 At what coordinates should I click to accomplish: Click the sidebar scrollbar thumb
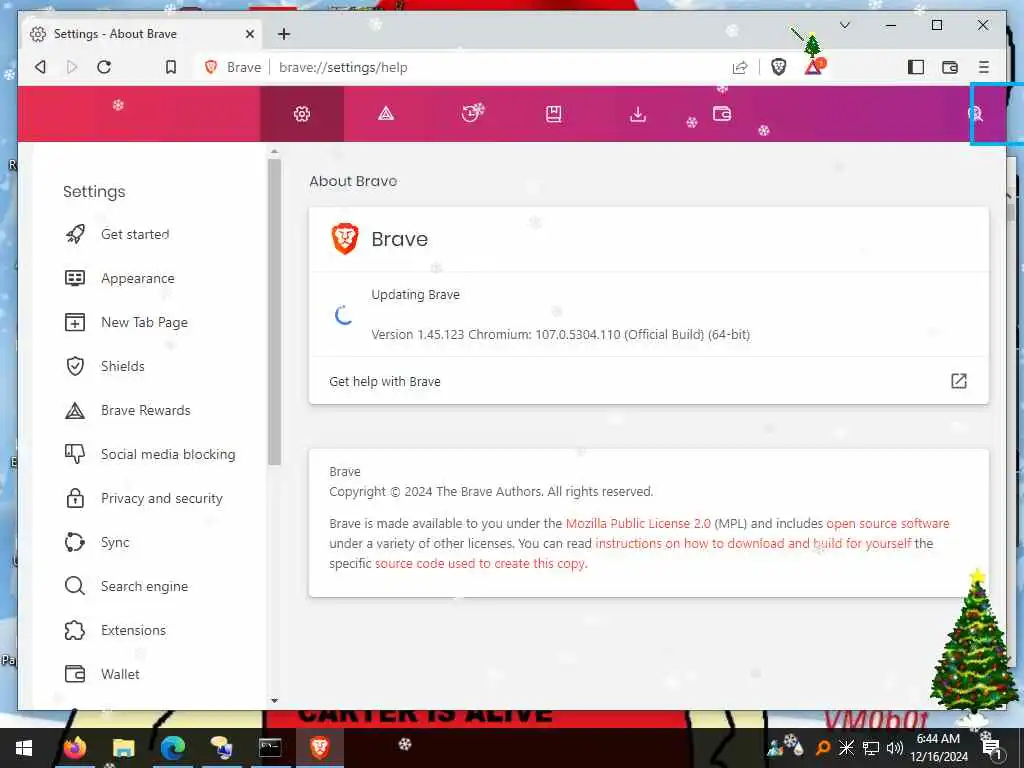(x=274, y=312)
